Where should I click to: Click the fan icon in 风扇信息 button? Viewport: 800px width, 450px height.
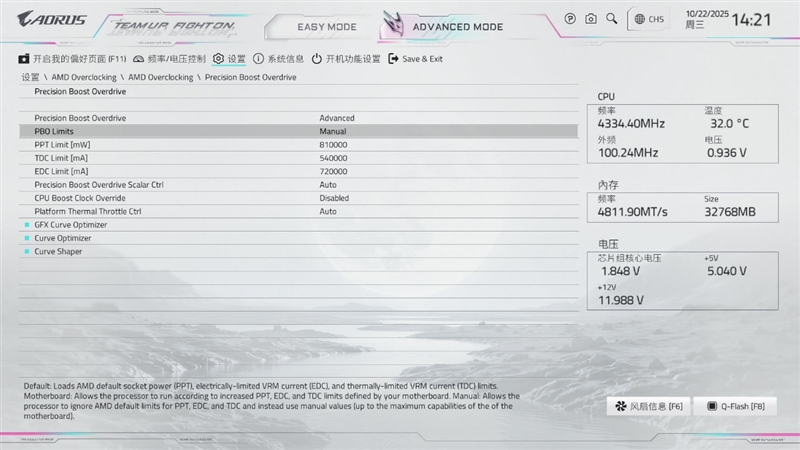[620, 406]
